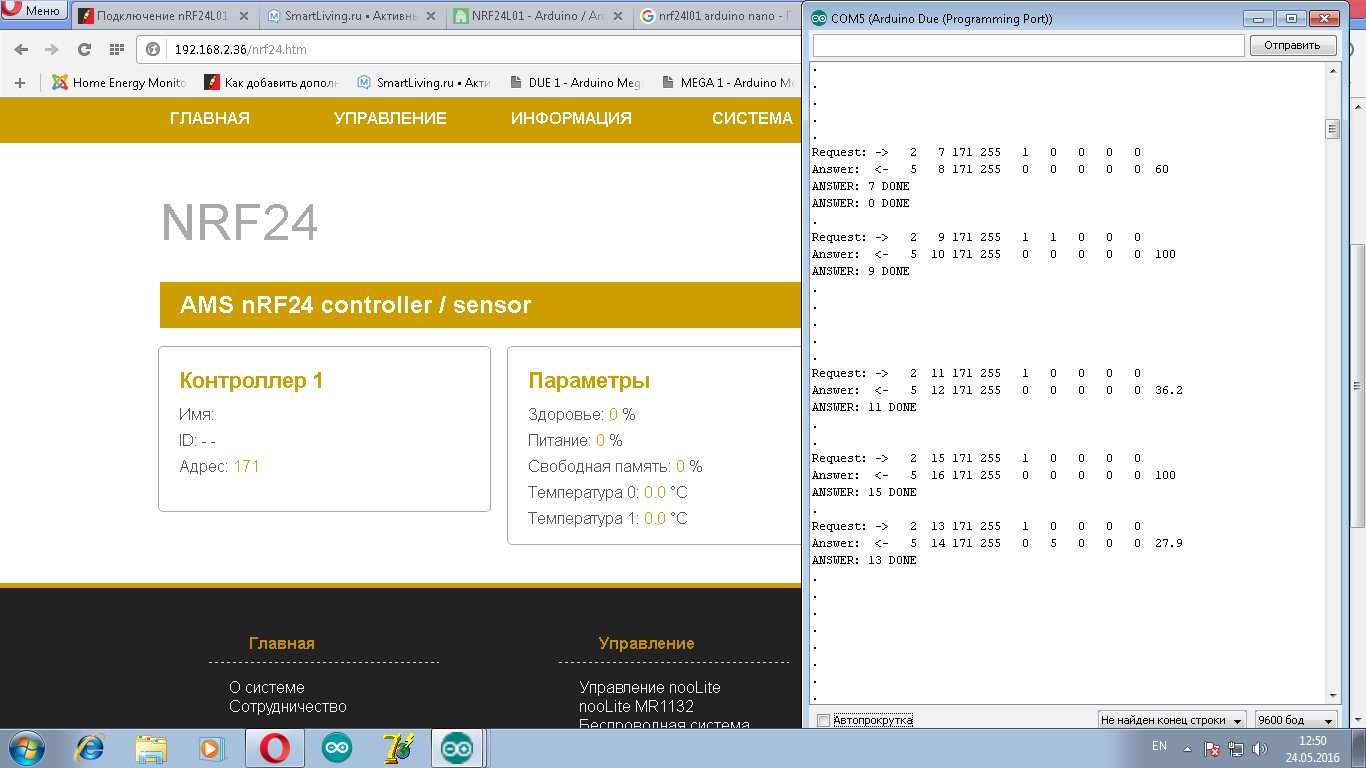Screen dimensions: 1366x768
Task: Switch to the "NRF24L01 - Arduino" tab
Action: pos(538,16)
